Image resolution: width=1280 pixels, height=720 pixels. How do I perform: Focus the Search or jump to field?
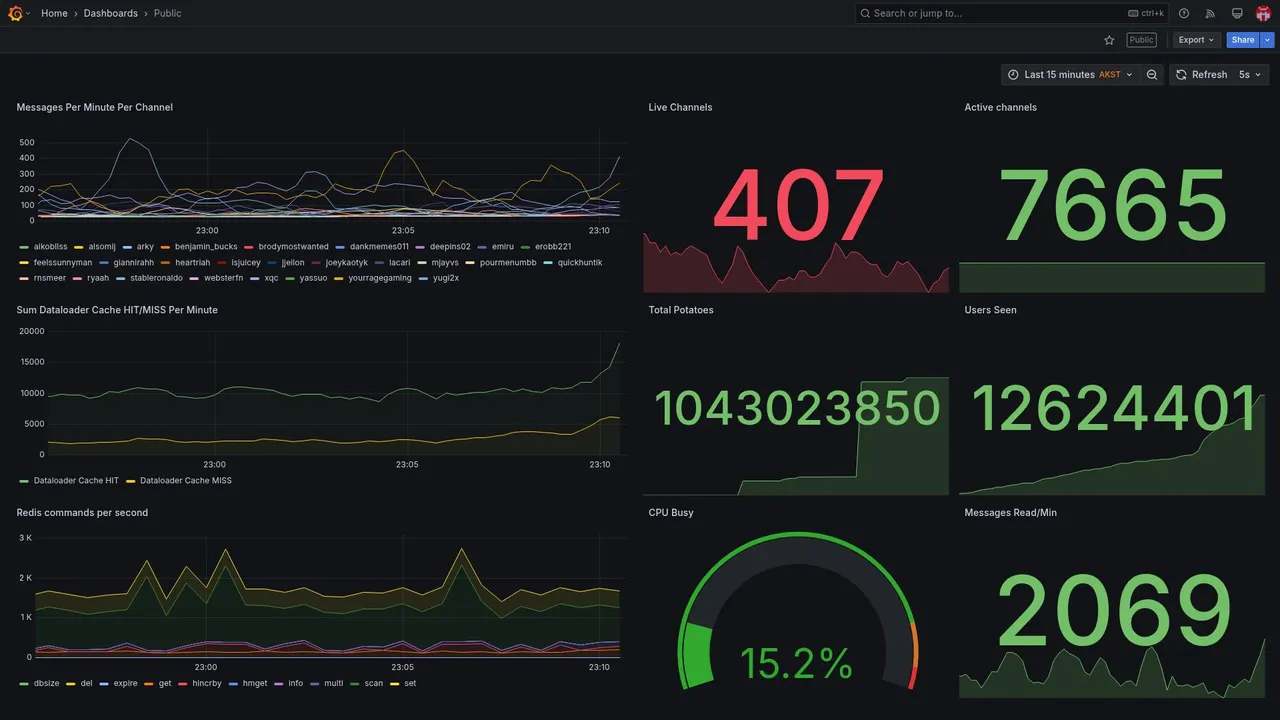[1011, 13]
